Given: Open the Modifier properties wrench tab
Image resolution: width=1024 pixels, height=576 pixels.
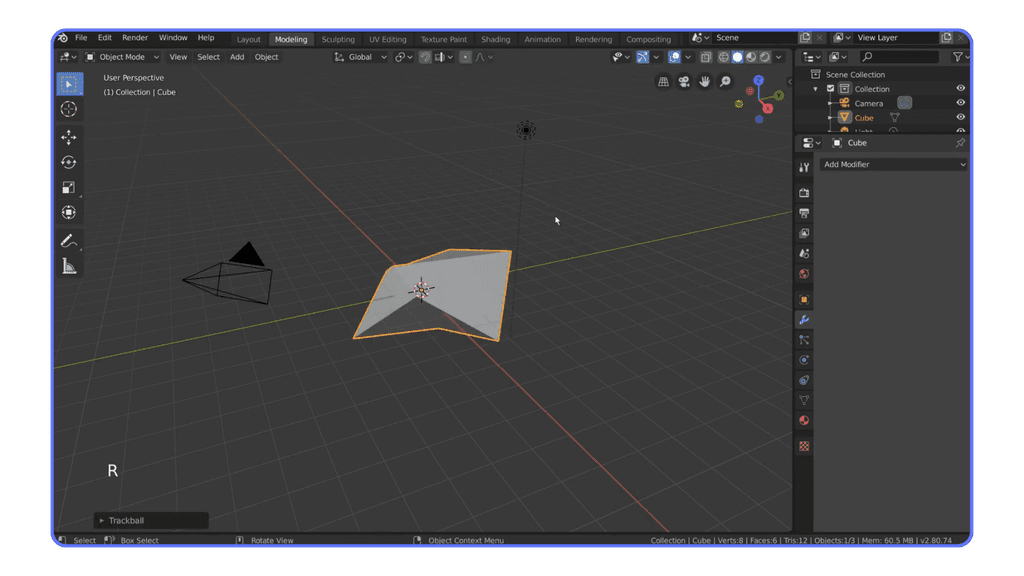Looking at the screenshot, I should pos(804,318).
